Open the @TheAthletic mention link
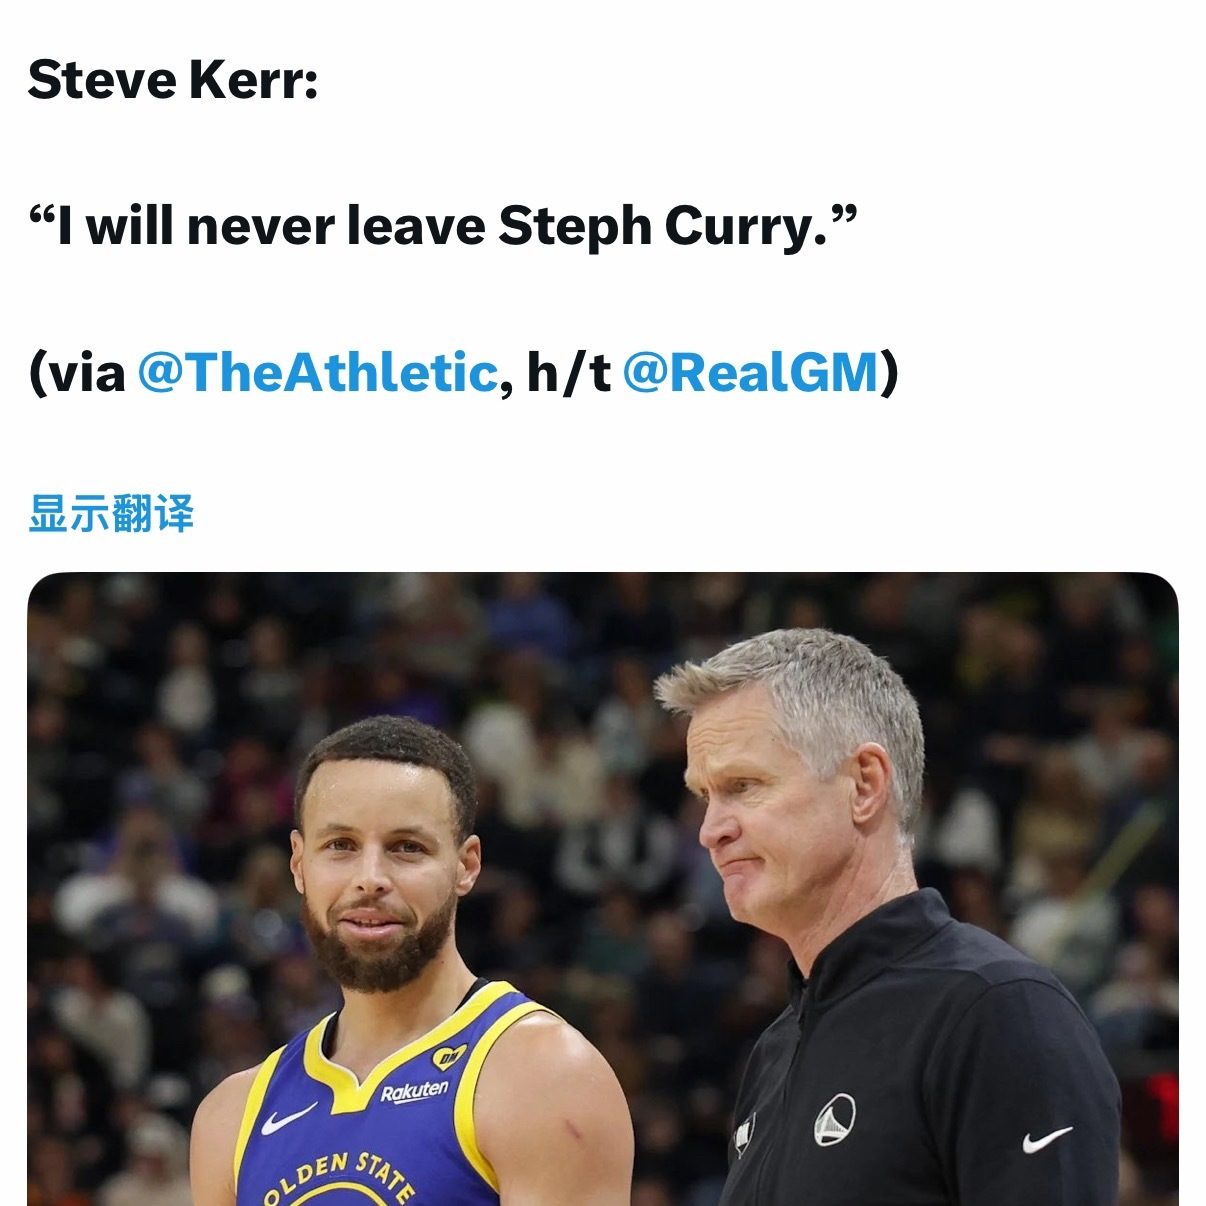Viewport: 1206px width, 1206px height. (317, 373)
